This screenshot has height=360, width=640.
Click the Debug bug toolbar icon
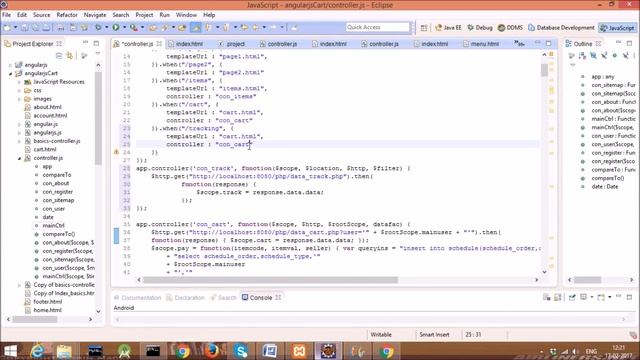pyautogui.click(x=98, y=27)
